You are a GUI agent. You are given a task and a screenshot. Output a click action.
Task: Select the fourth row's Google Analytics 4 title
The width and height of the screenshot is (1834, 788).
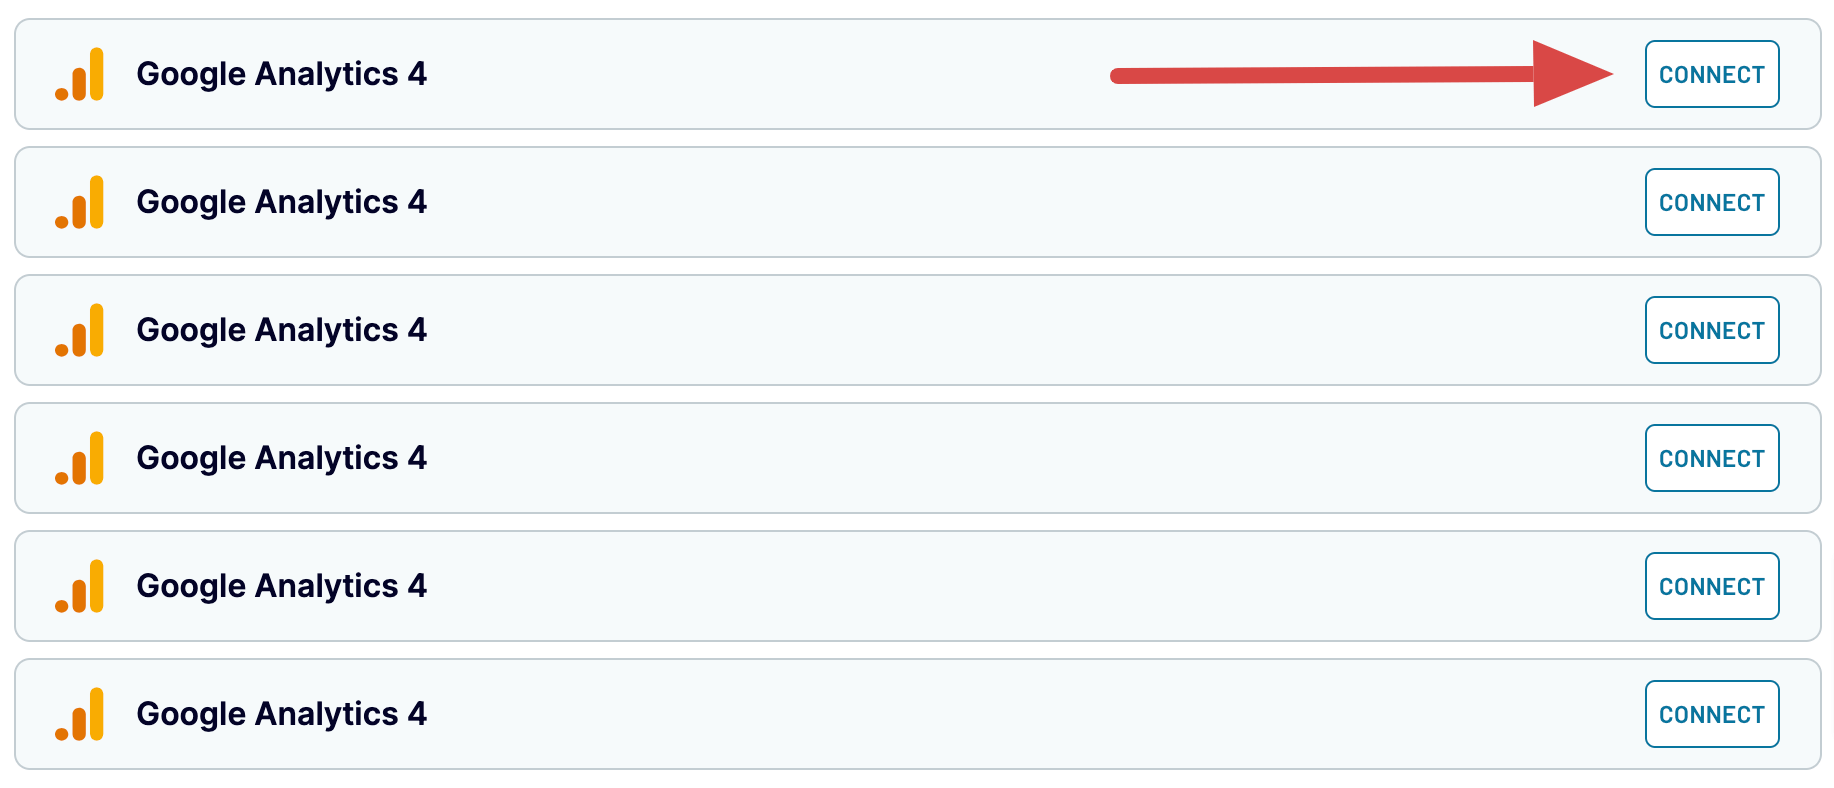pyautogui.click(x=282, y=458)
